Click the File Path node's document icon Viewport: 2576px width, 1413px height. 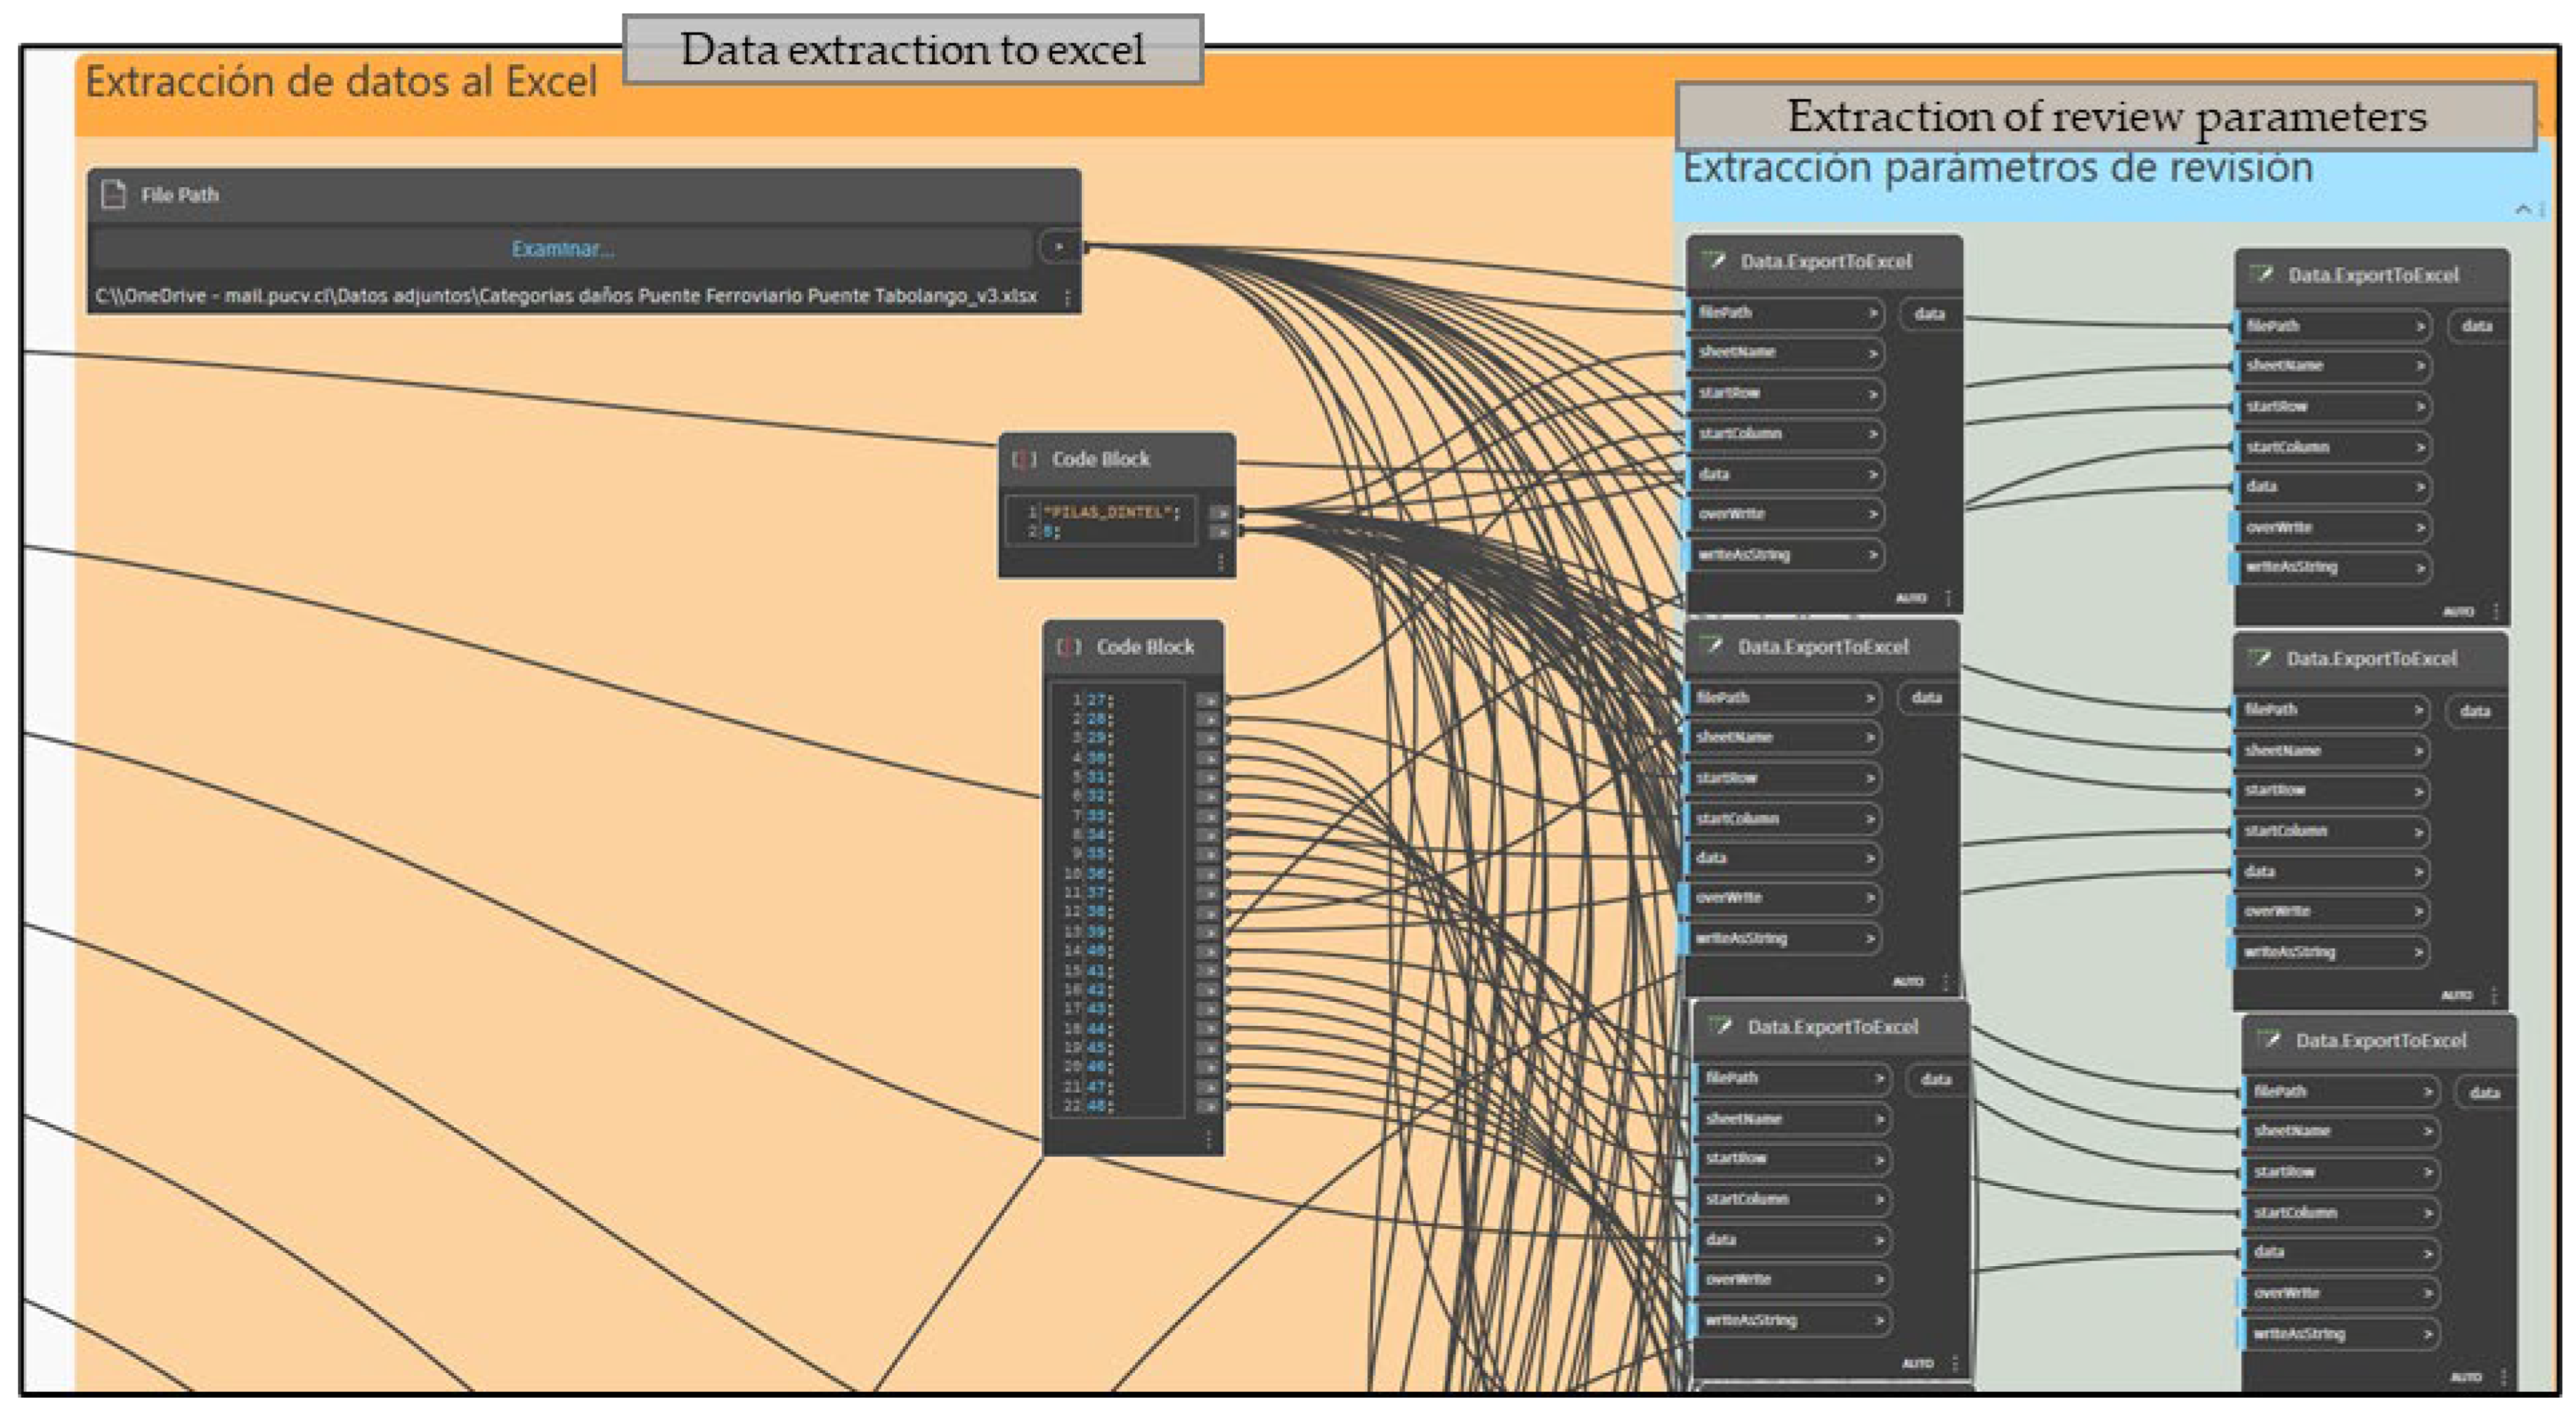(x=114, y=194)
